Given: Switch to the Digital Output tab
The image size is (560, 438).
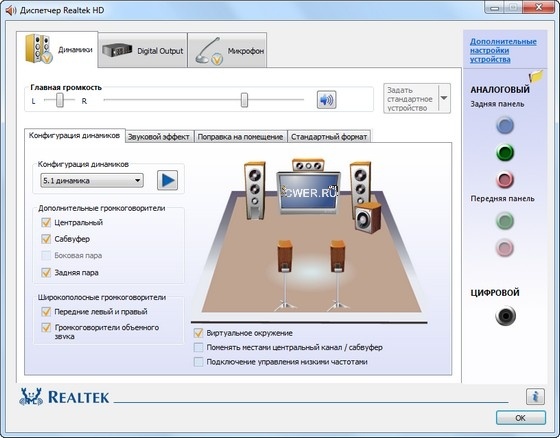Looking at the screenshot, I should point(143,50).
